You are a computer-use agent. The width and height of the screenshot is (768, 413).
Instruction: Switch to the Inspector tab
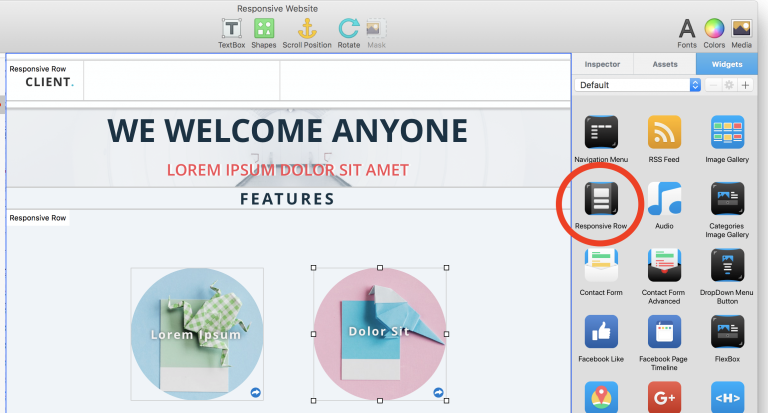click(x=602, y=64)
